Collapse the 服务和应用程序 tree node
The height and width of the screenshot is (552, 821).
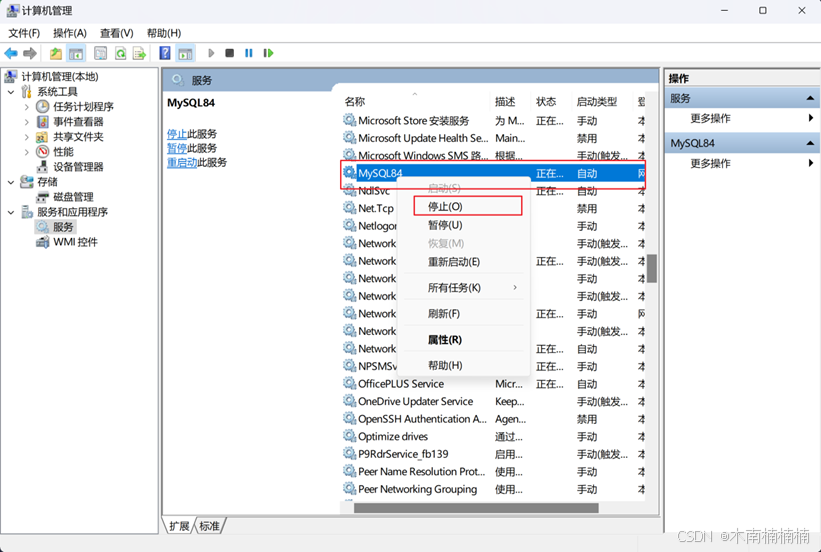click(x=11, y=212)
